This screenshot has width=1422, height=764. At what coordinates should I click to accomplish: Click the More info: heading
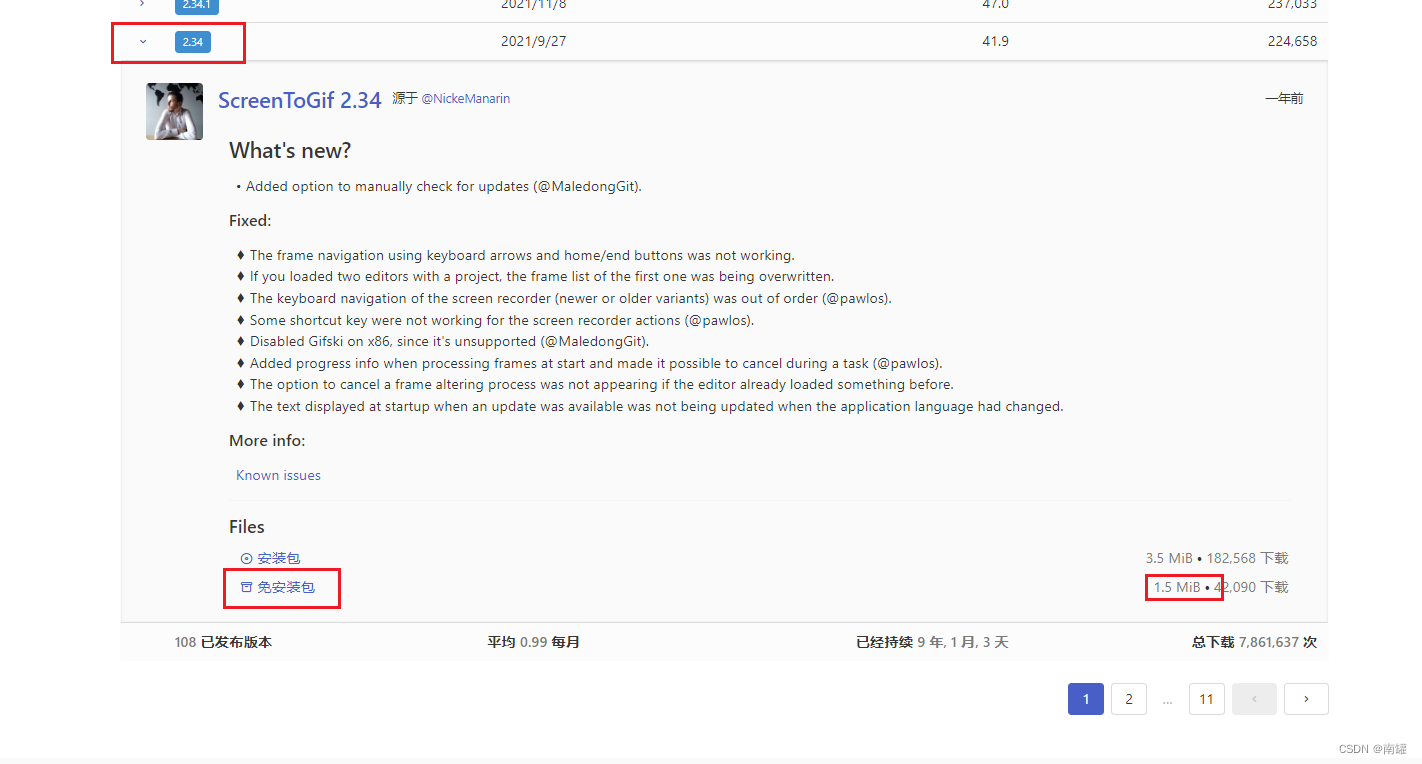[267, 441]
